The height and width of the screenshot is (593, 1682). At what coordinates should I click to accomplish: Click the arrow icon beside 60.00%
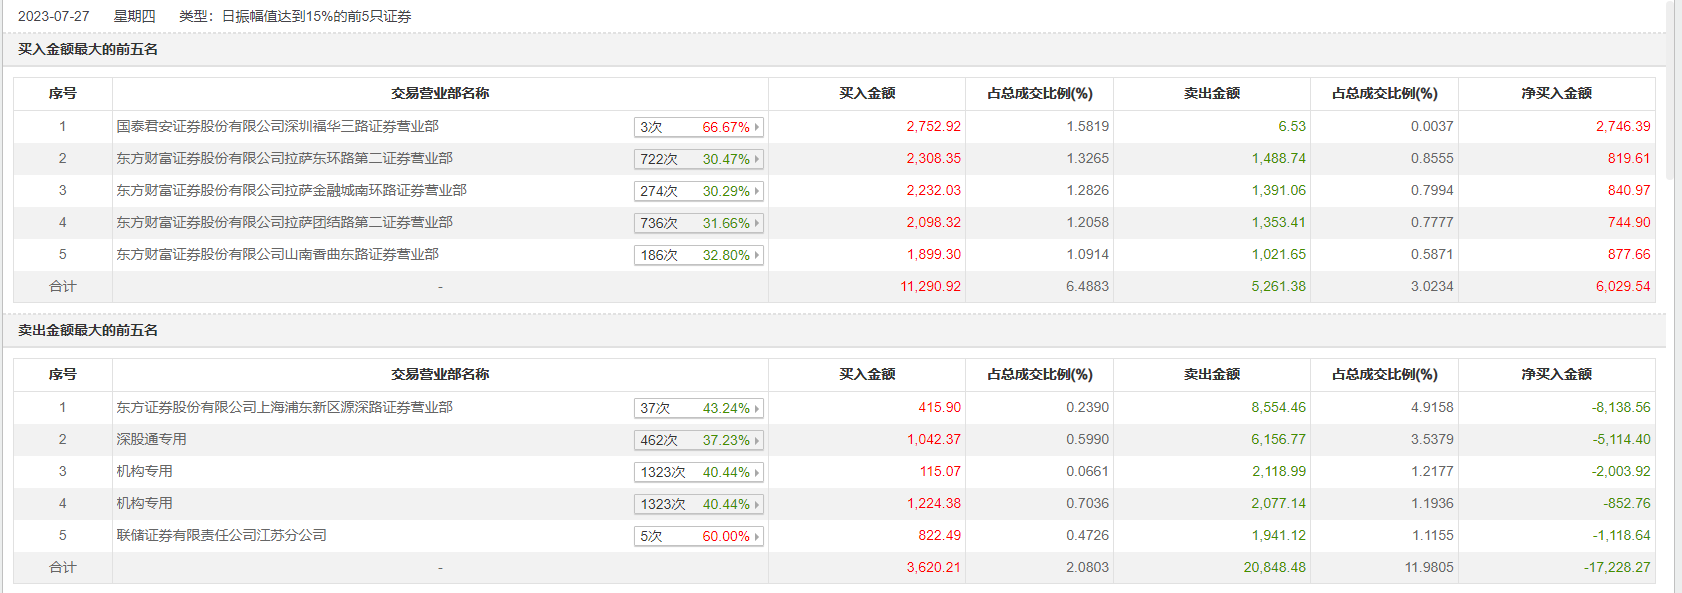pyautogui.click(x=757, y=536)
